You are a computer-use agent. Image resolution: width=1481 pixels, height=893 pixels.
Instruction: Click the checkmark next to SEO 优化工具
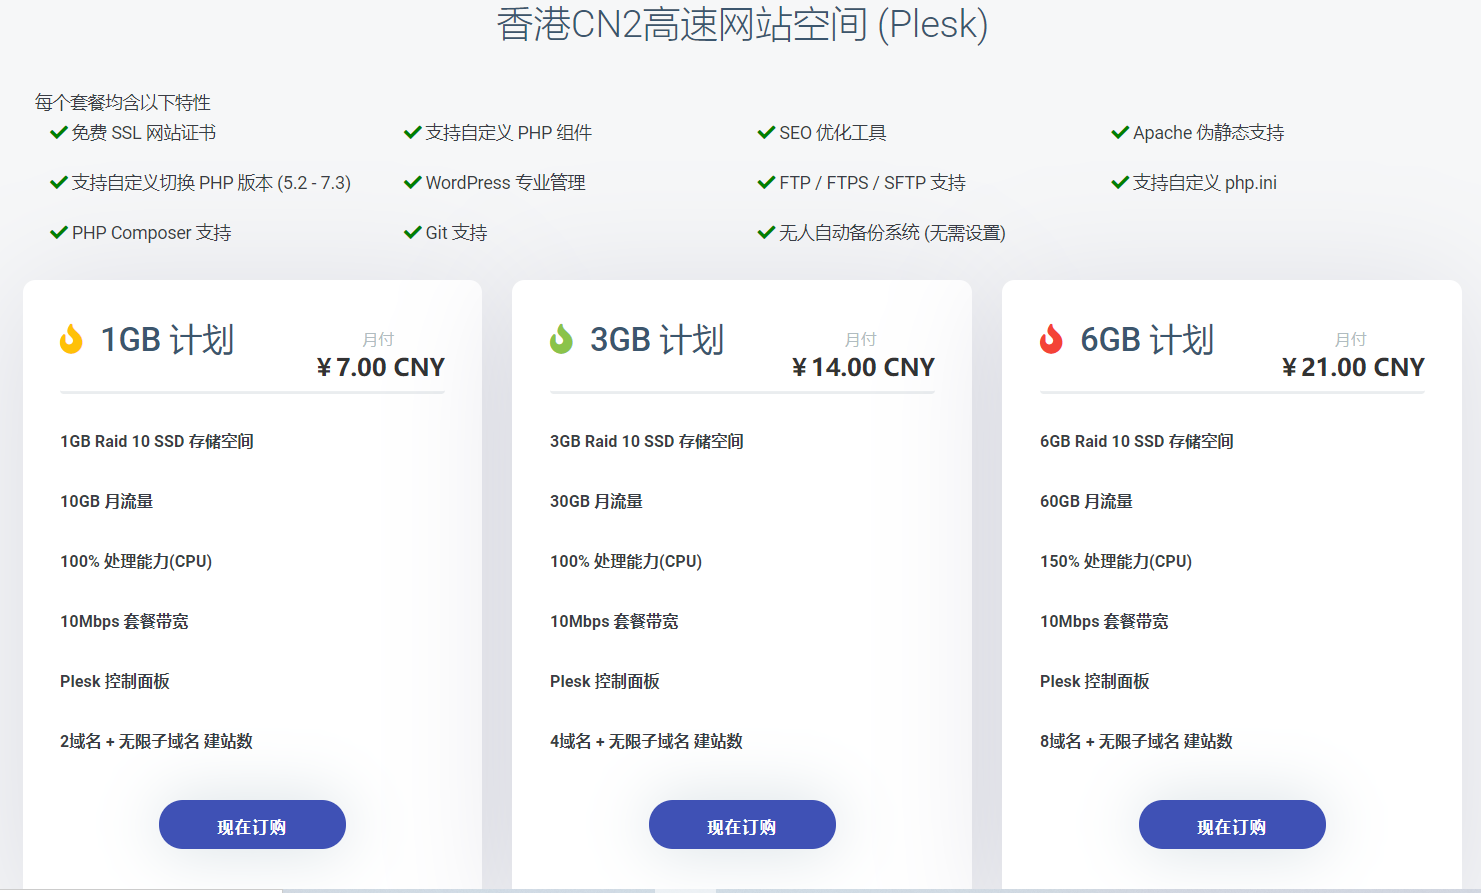[x=766, y=132]
